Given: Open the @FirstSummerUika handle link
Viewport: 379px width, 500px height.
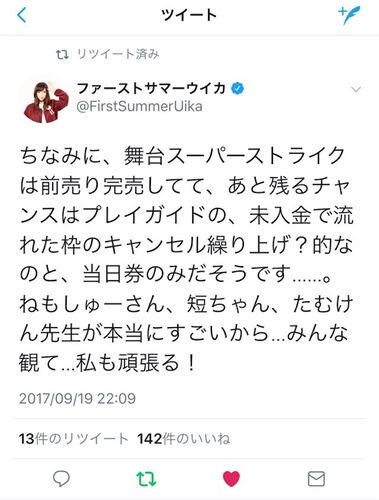Looking at the screenshot, I should coord(139,107).
